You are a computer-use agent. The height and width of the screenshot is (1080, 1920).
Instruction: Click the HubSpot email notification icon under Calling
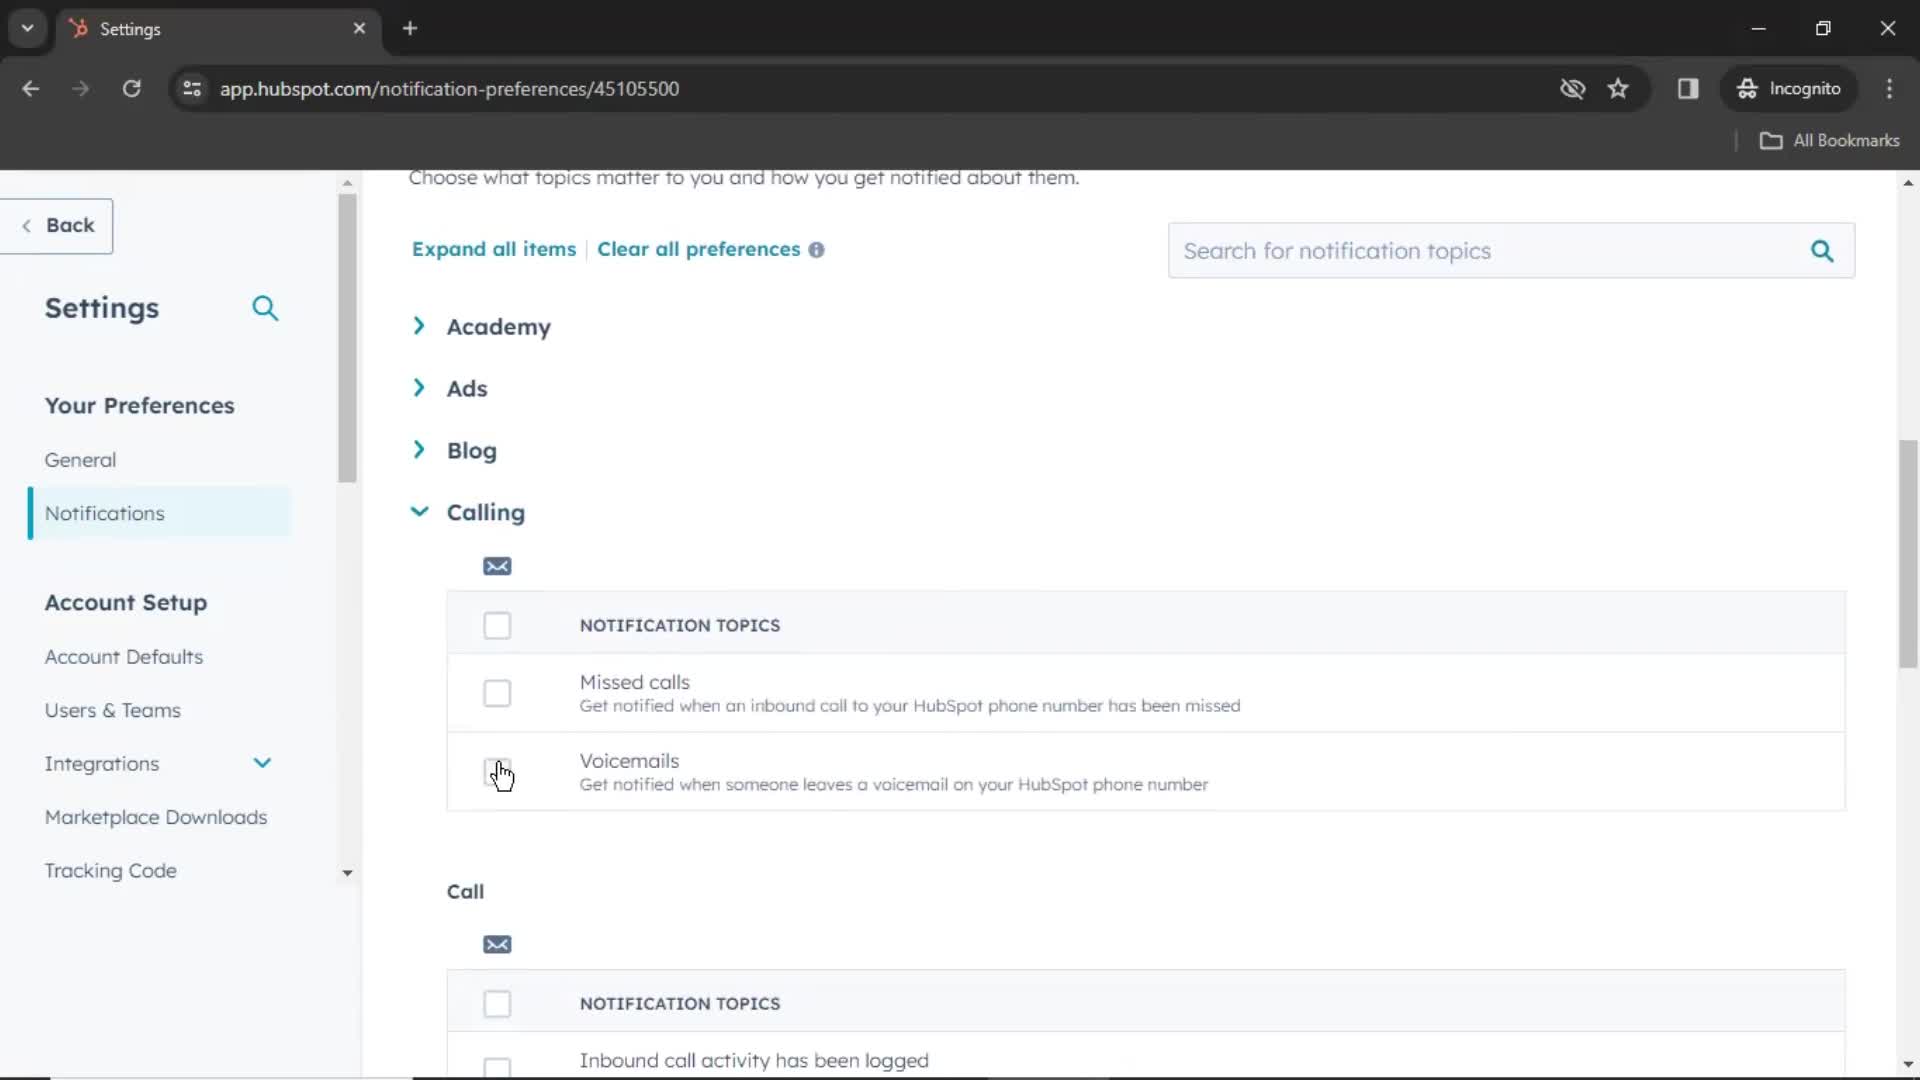click(496, 564)
